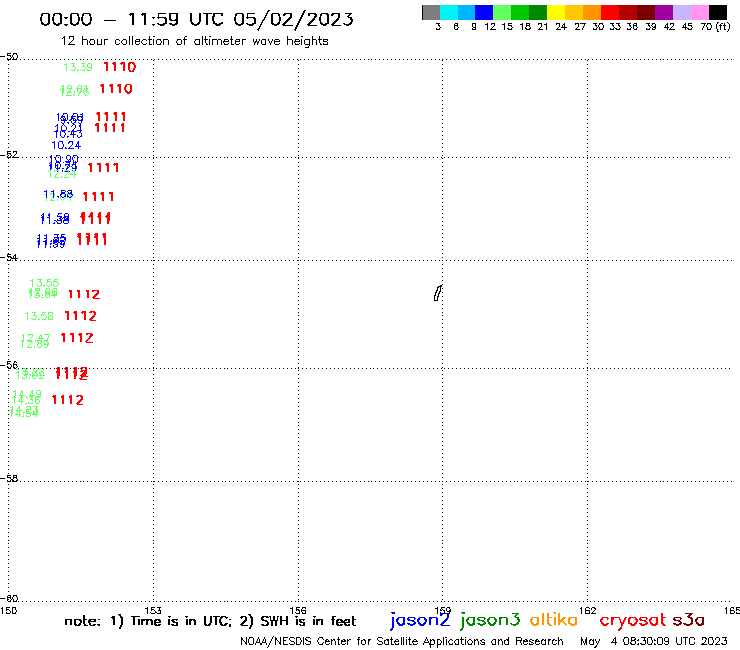Click the black swatch at the scale's end
The width and height of the screenshot is (740, 650).
click(x=717, y=12)
